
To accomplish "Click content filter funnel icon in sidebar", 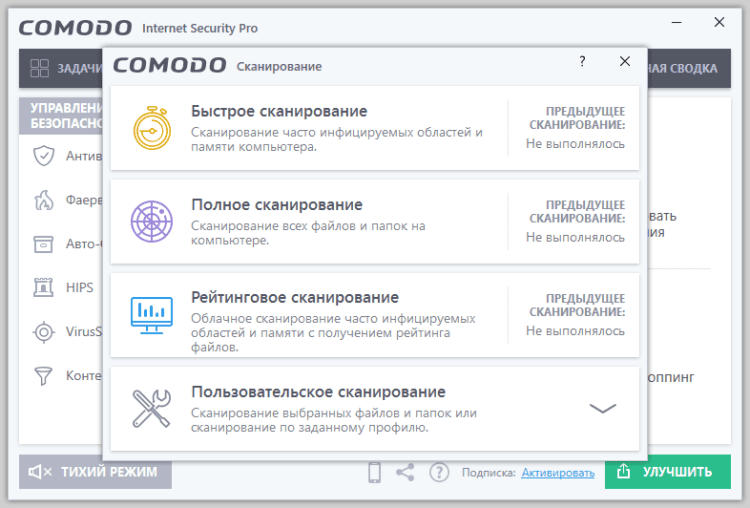I will click(x=44, y=376).
